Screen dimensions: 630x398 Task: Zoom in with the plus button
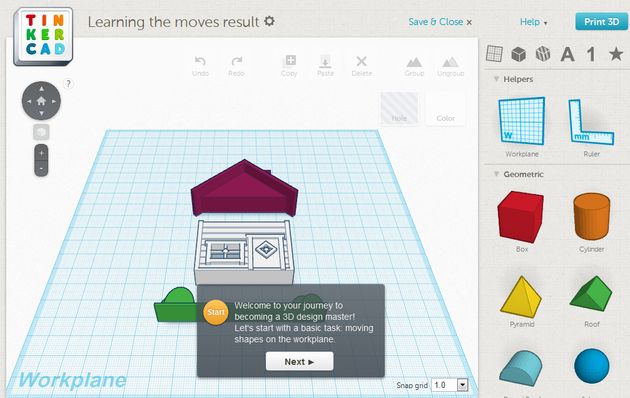pyautogui.click(x=41, y=153)
